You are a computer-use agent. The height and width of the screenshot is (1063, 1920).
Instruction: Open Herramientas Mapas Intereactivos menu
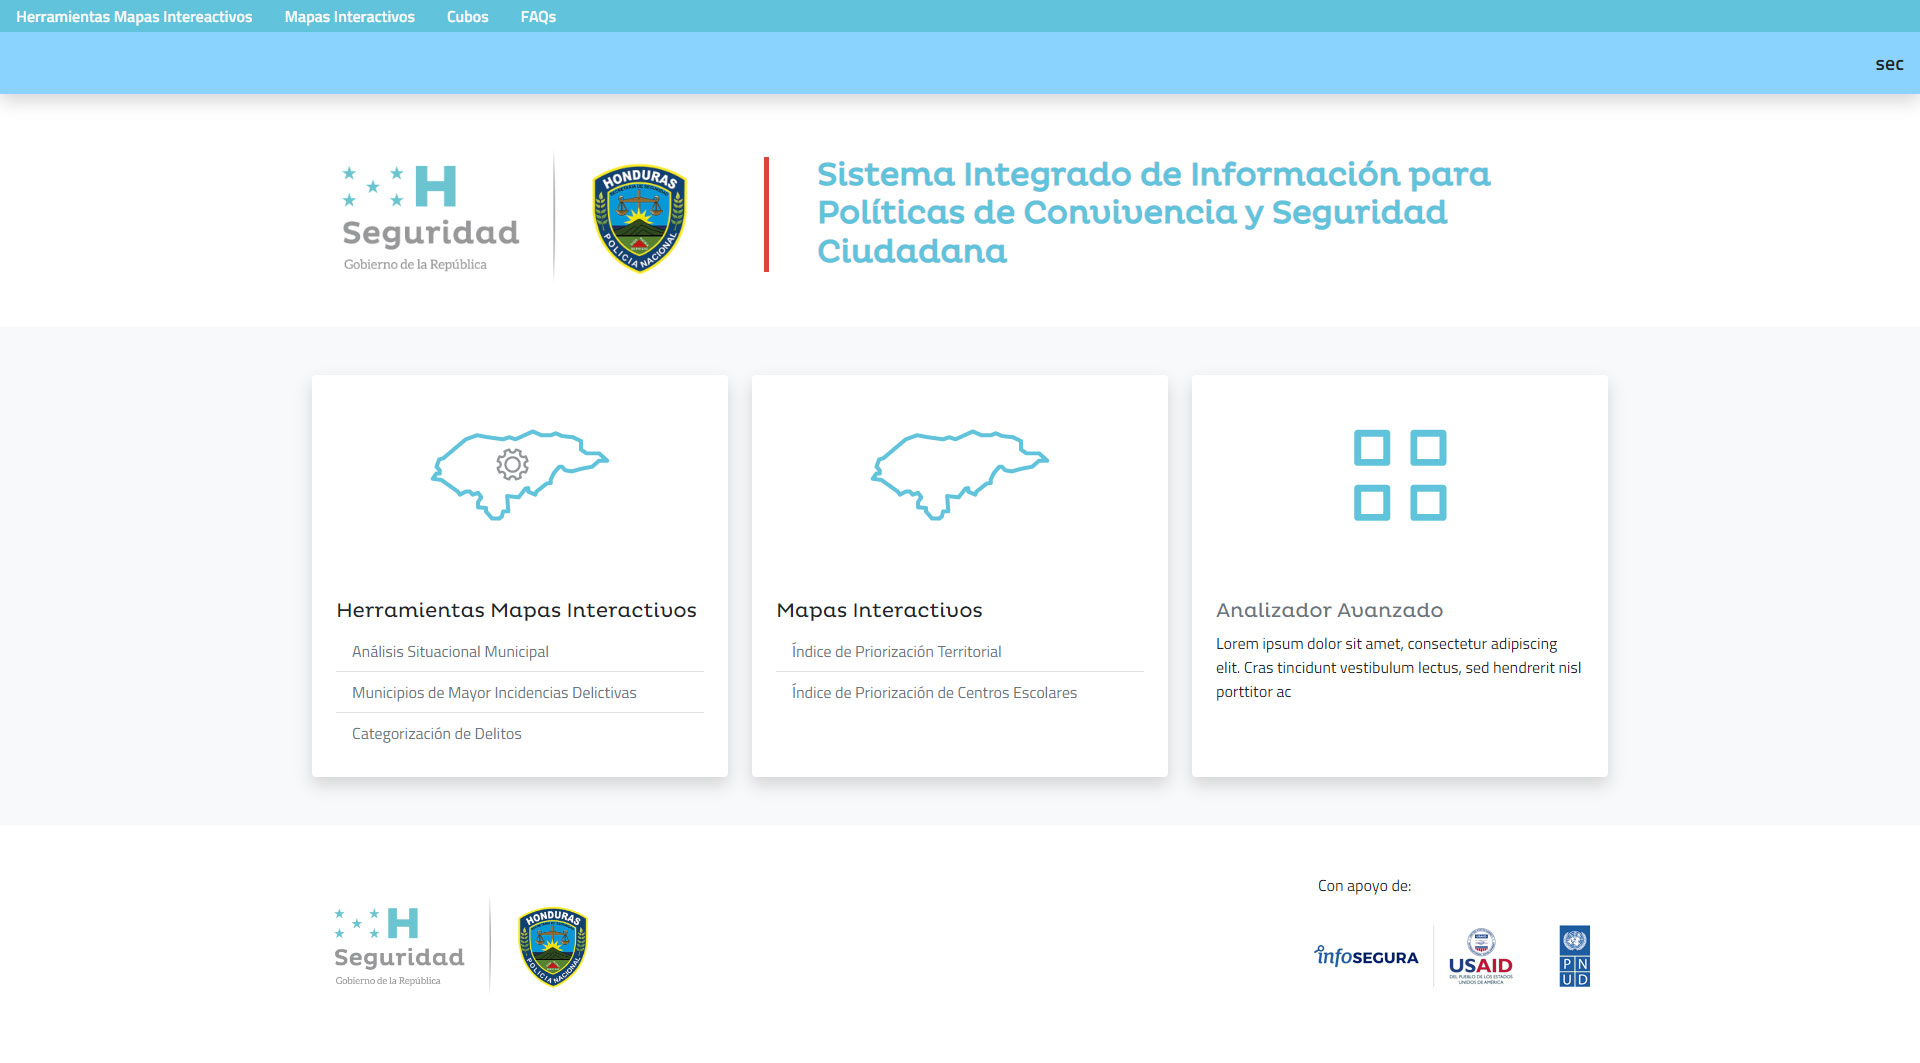[134, 17]
